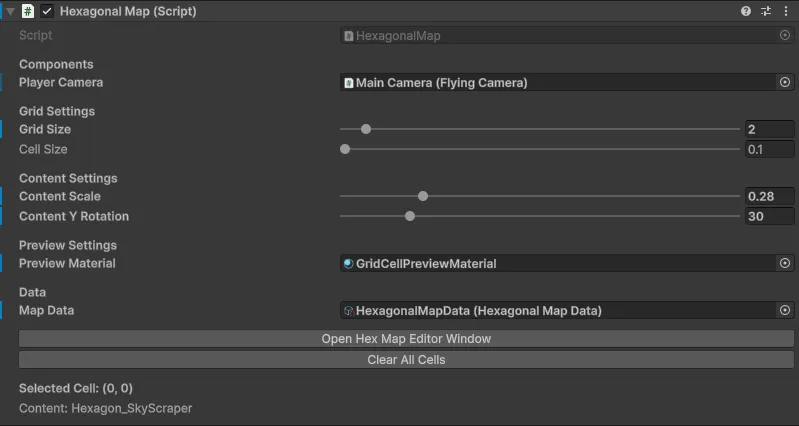Click the Content: Hexagon_SkyScraper text

[x=105, y=409]
